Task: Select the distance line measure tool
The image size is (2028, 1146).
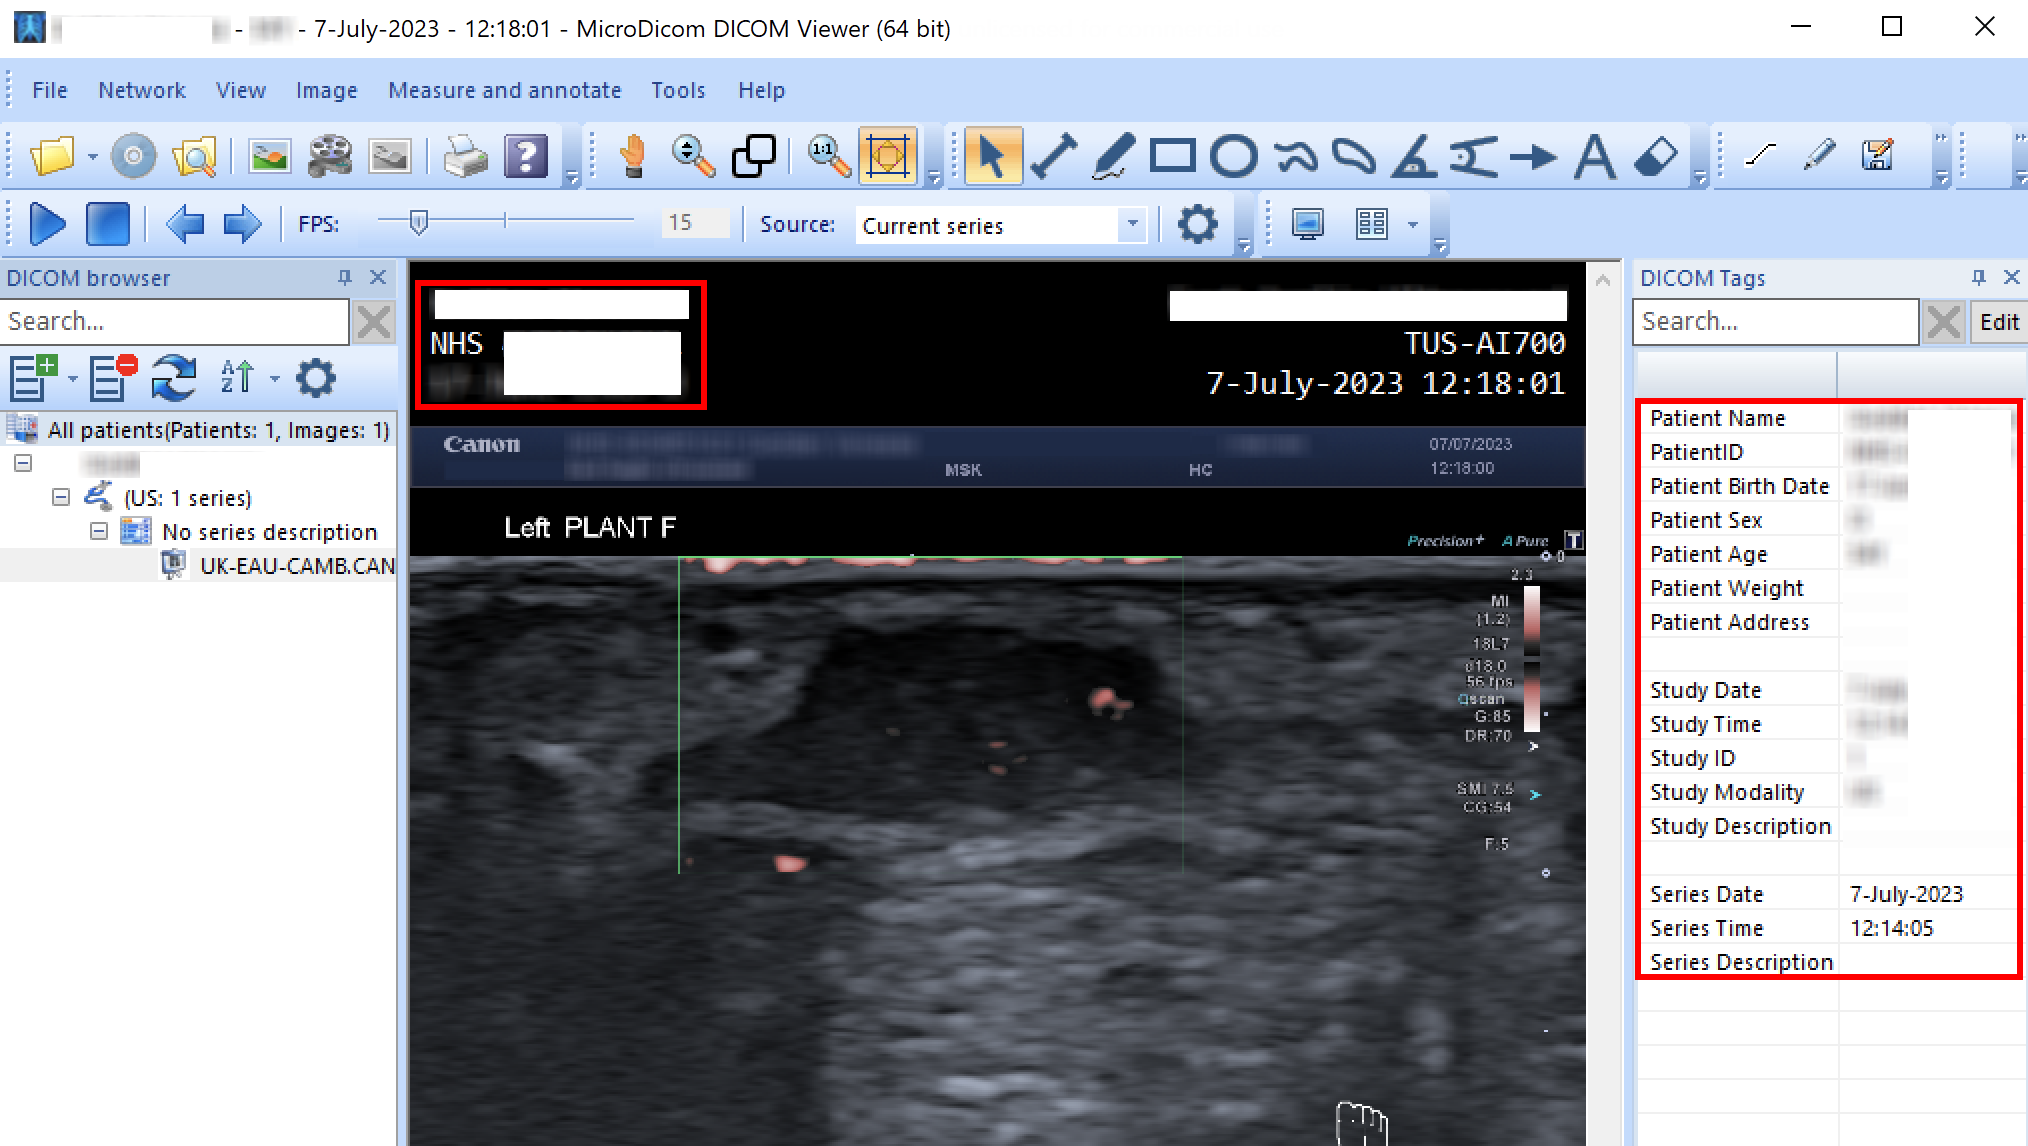Action: click(x=1053, y=156)
